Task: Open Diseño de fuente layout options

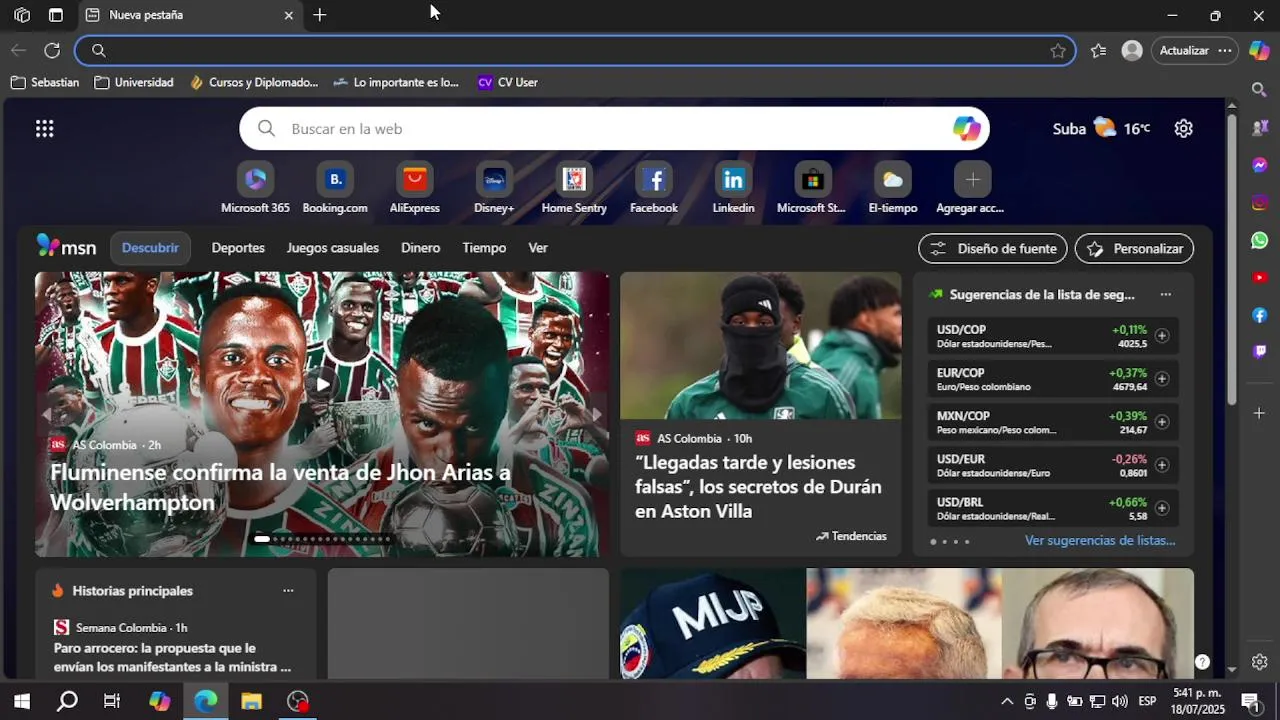Action: tap(992, 248)
